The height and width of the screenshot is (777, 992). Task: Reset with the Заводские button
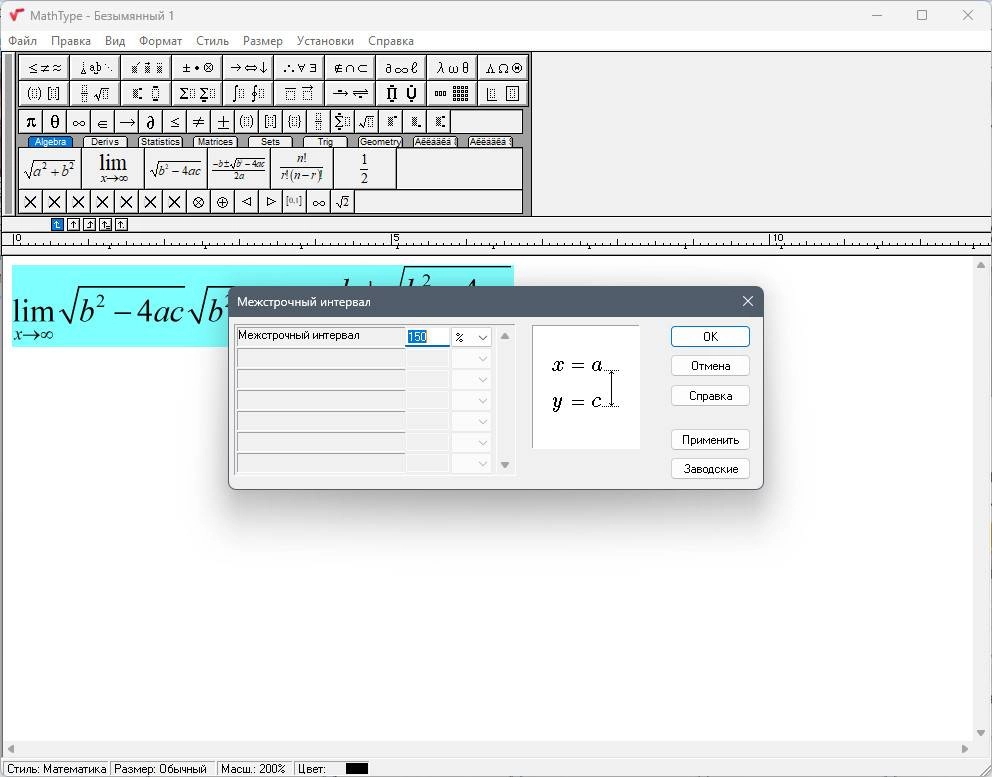[x=710, y=469]
